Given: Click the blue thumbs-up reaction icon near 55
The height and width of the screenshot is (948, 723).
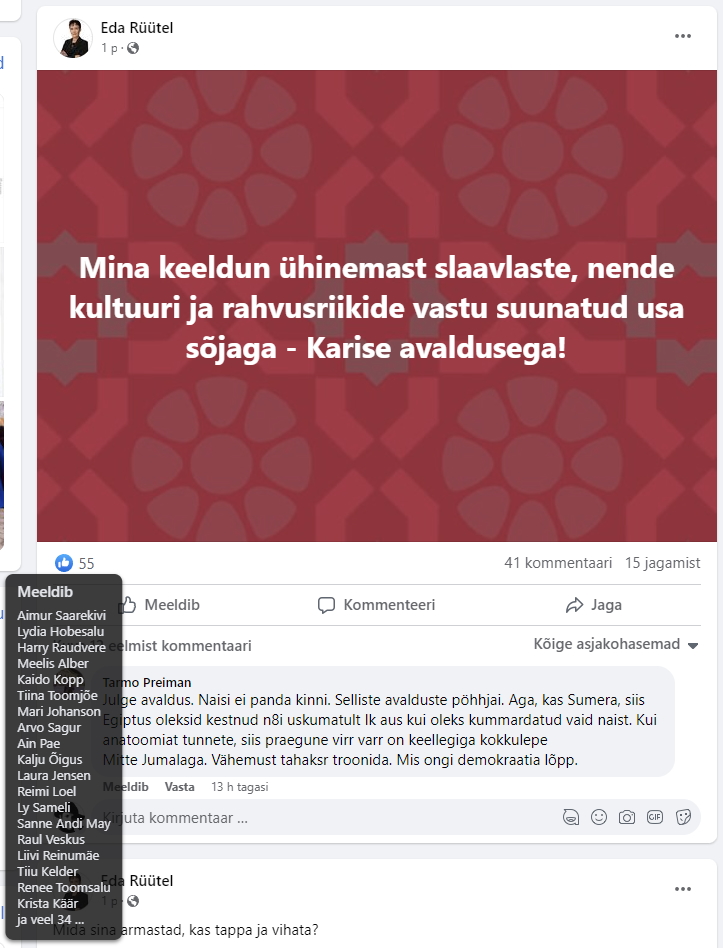Looking at the screenshot, I should point(63,563).
